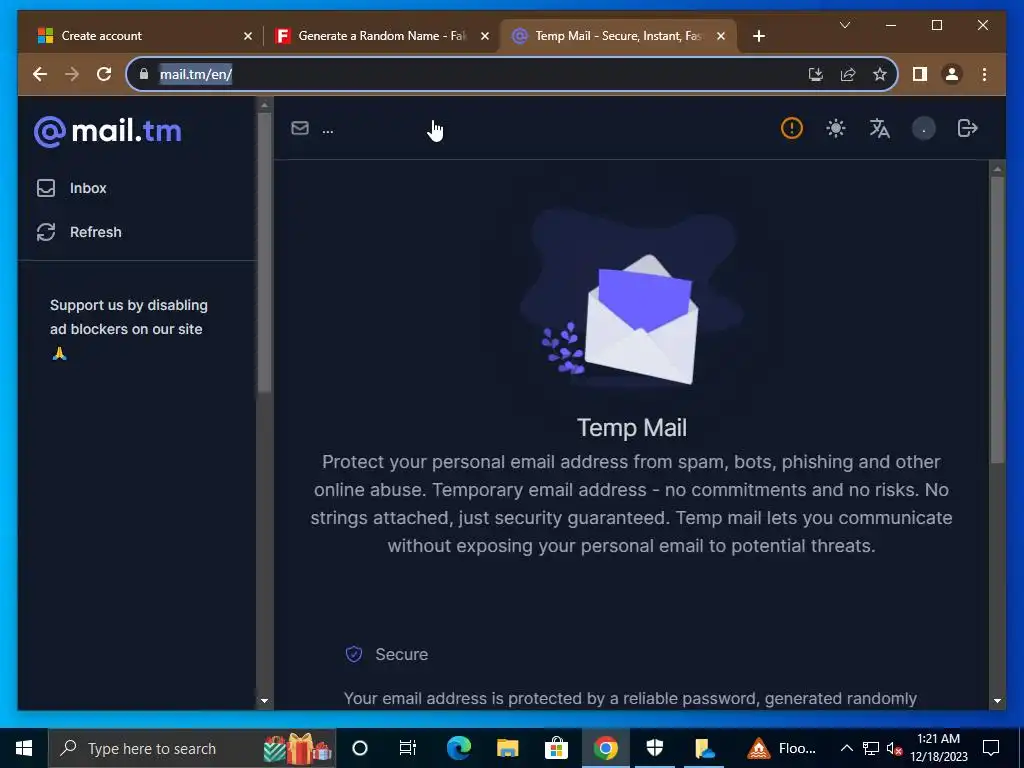Click the yellow file taskbar icon

pos(704,748)
